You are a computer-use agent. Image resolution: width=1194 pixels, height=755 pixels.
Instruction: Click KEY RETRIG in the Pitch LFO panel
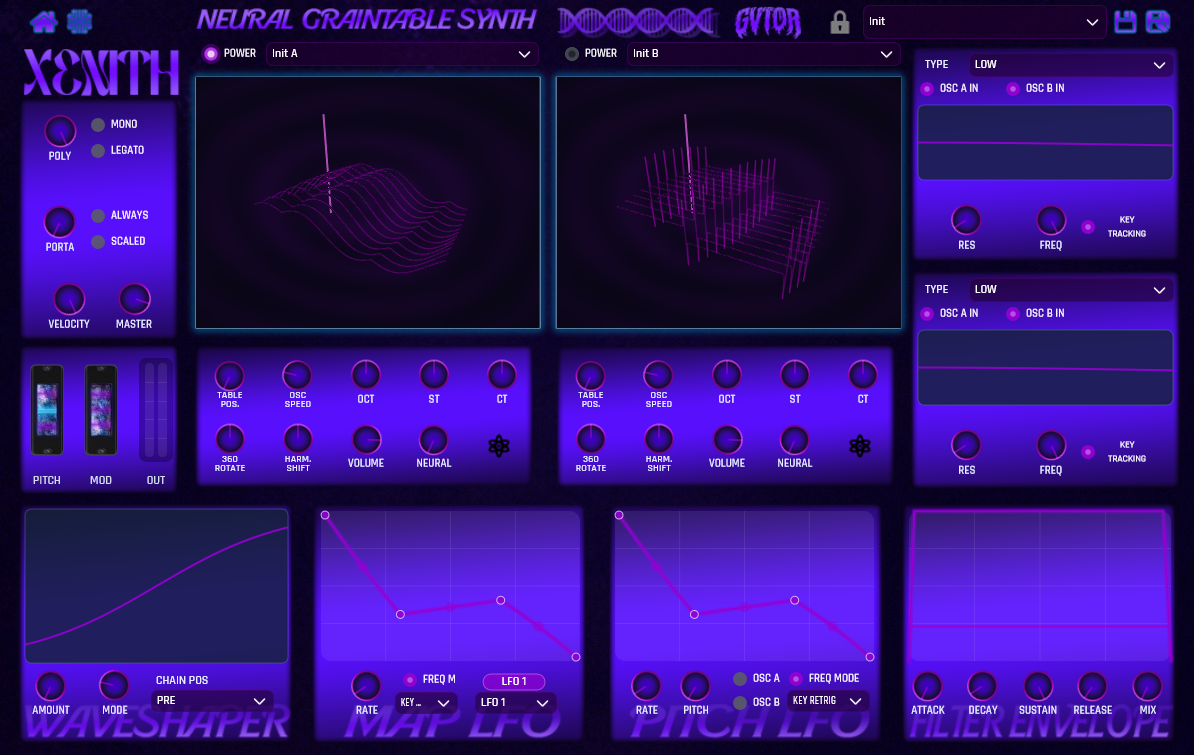[x=829, y=702]
